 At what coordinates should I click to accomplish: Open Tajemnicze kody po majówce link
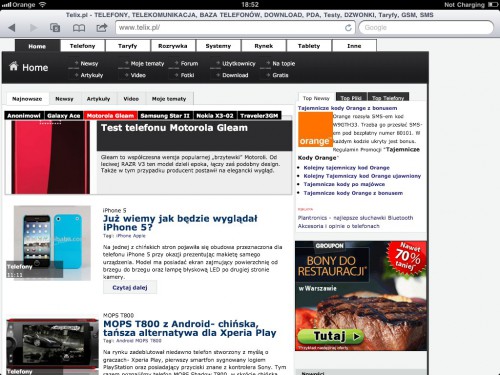344,184
